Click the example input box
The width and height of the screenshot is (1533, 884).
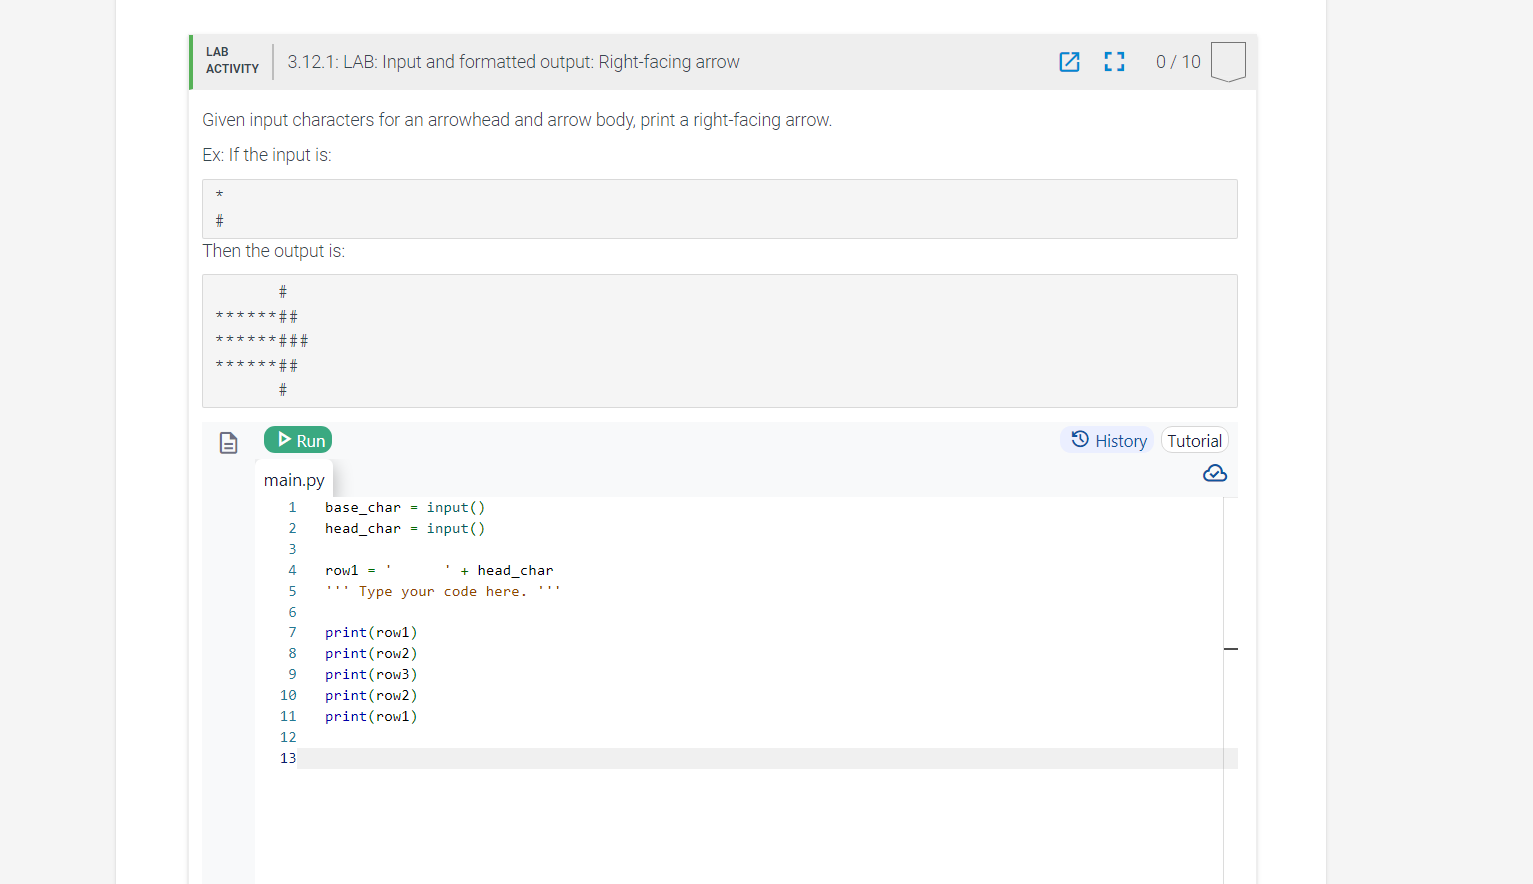point(720,209)
